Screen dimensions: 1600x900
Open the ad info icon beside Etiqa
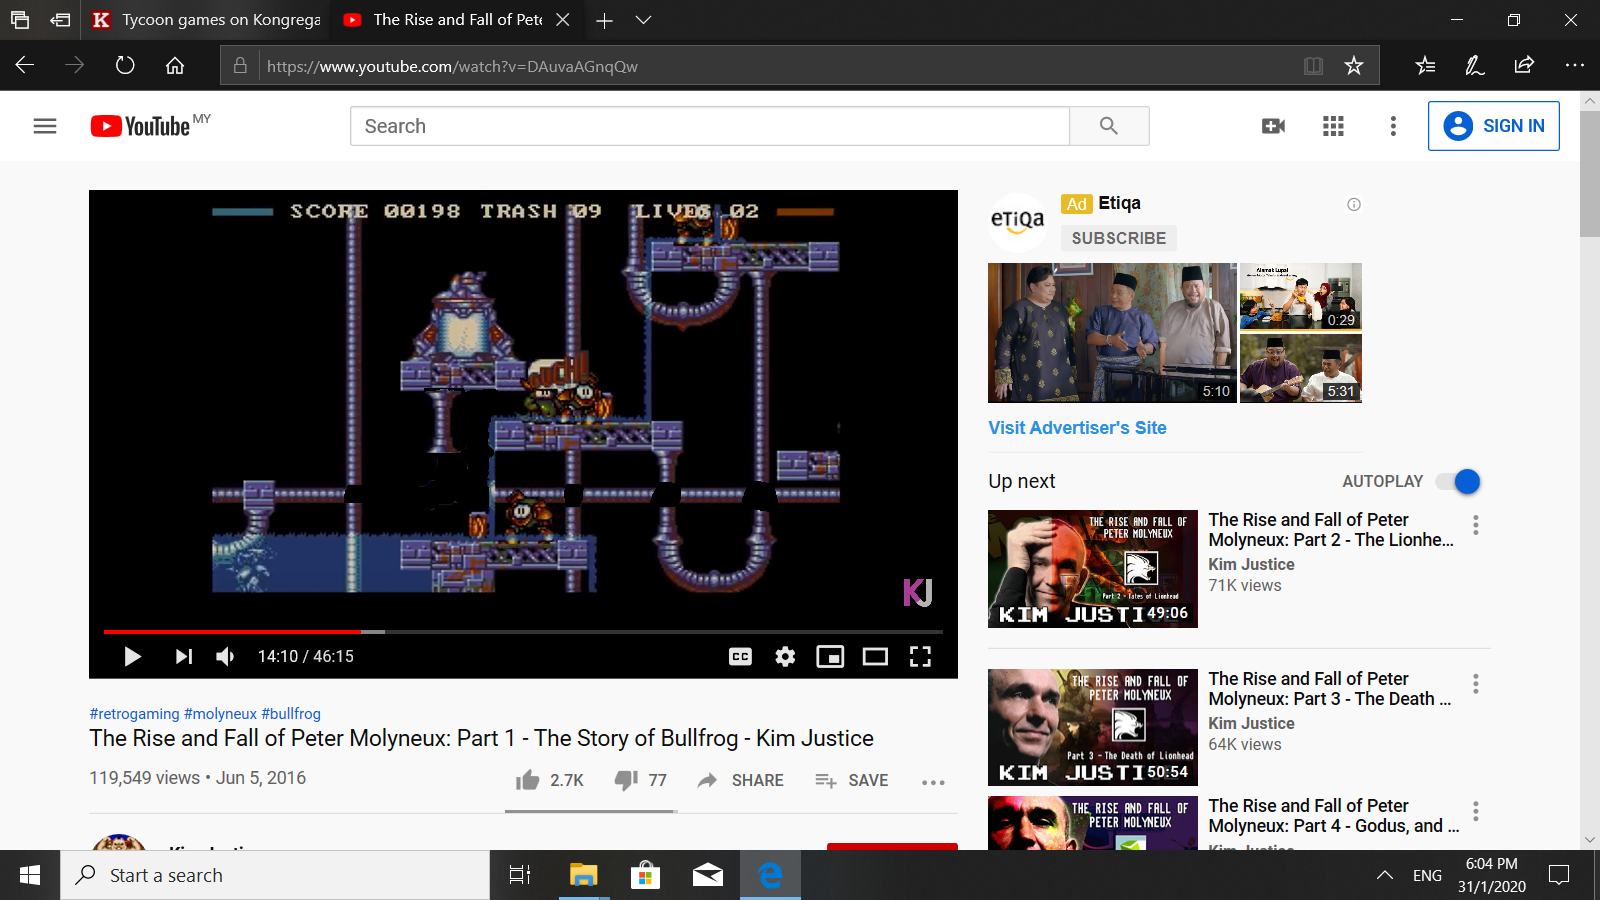1354,204
